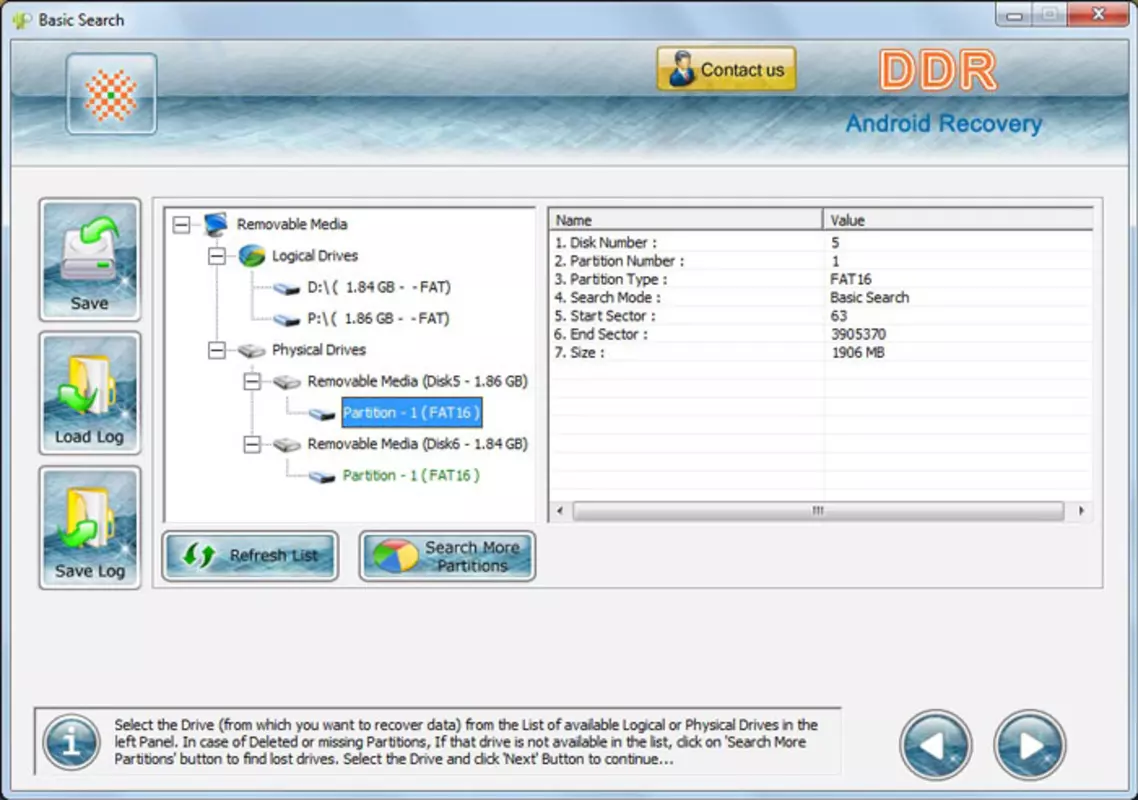Screen dimensions: 1138x800
Task: Collapse the Logical Drives node
Action: coord(216,256)
